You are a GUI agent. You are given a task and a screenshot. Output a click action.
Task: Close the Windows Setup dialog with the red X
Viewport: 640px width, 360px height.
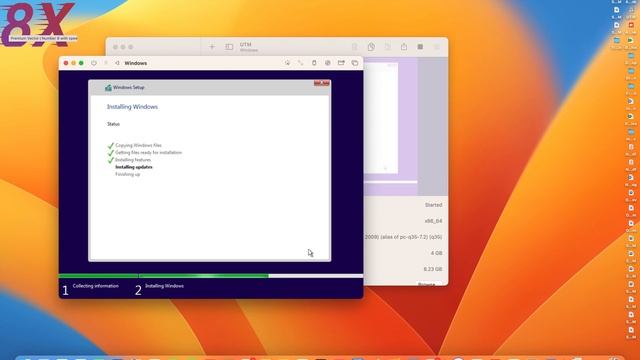pos(322,83)
